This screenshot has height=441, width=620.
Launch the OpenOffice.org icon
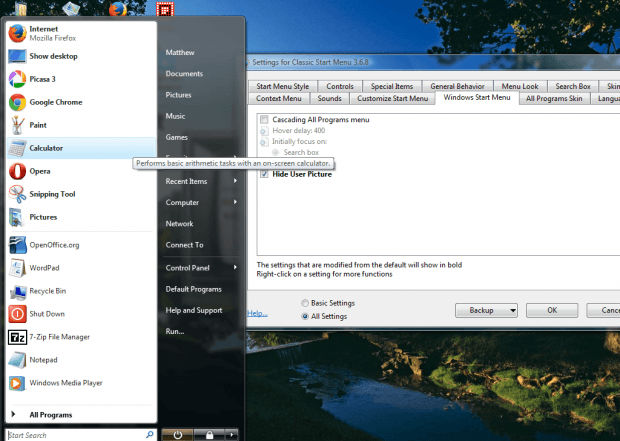coord(17,245)
